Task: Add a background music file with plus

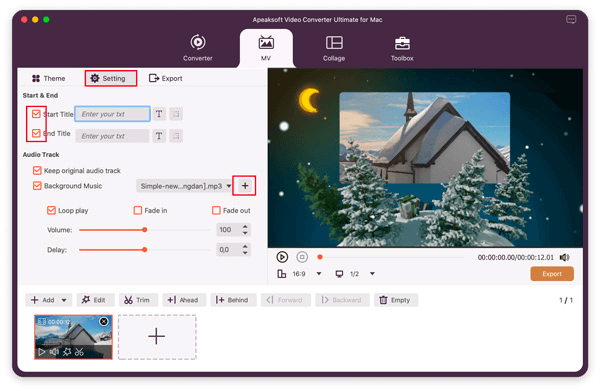Action: (x=245, y=186)
